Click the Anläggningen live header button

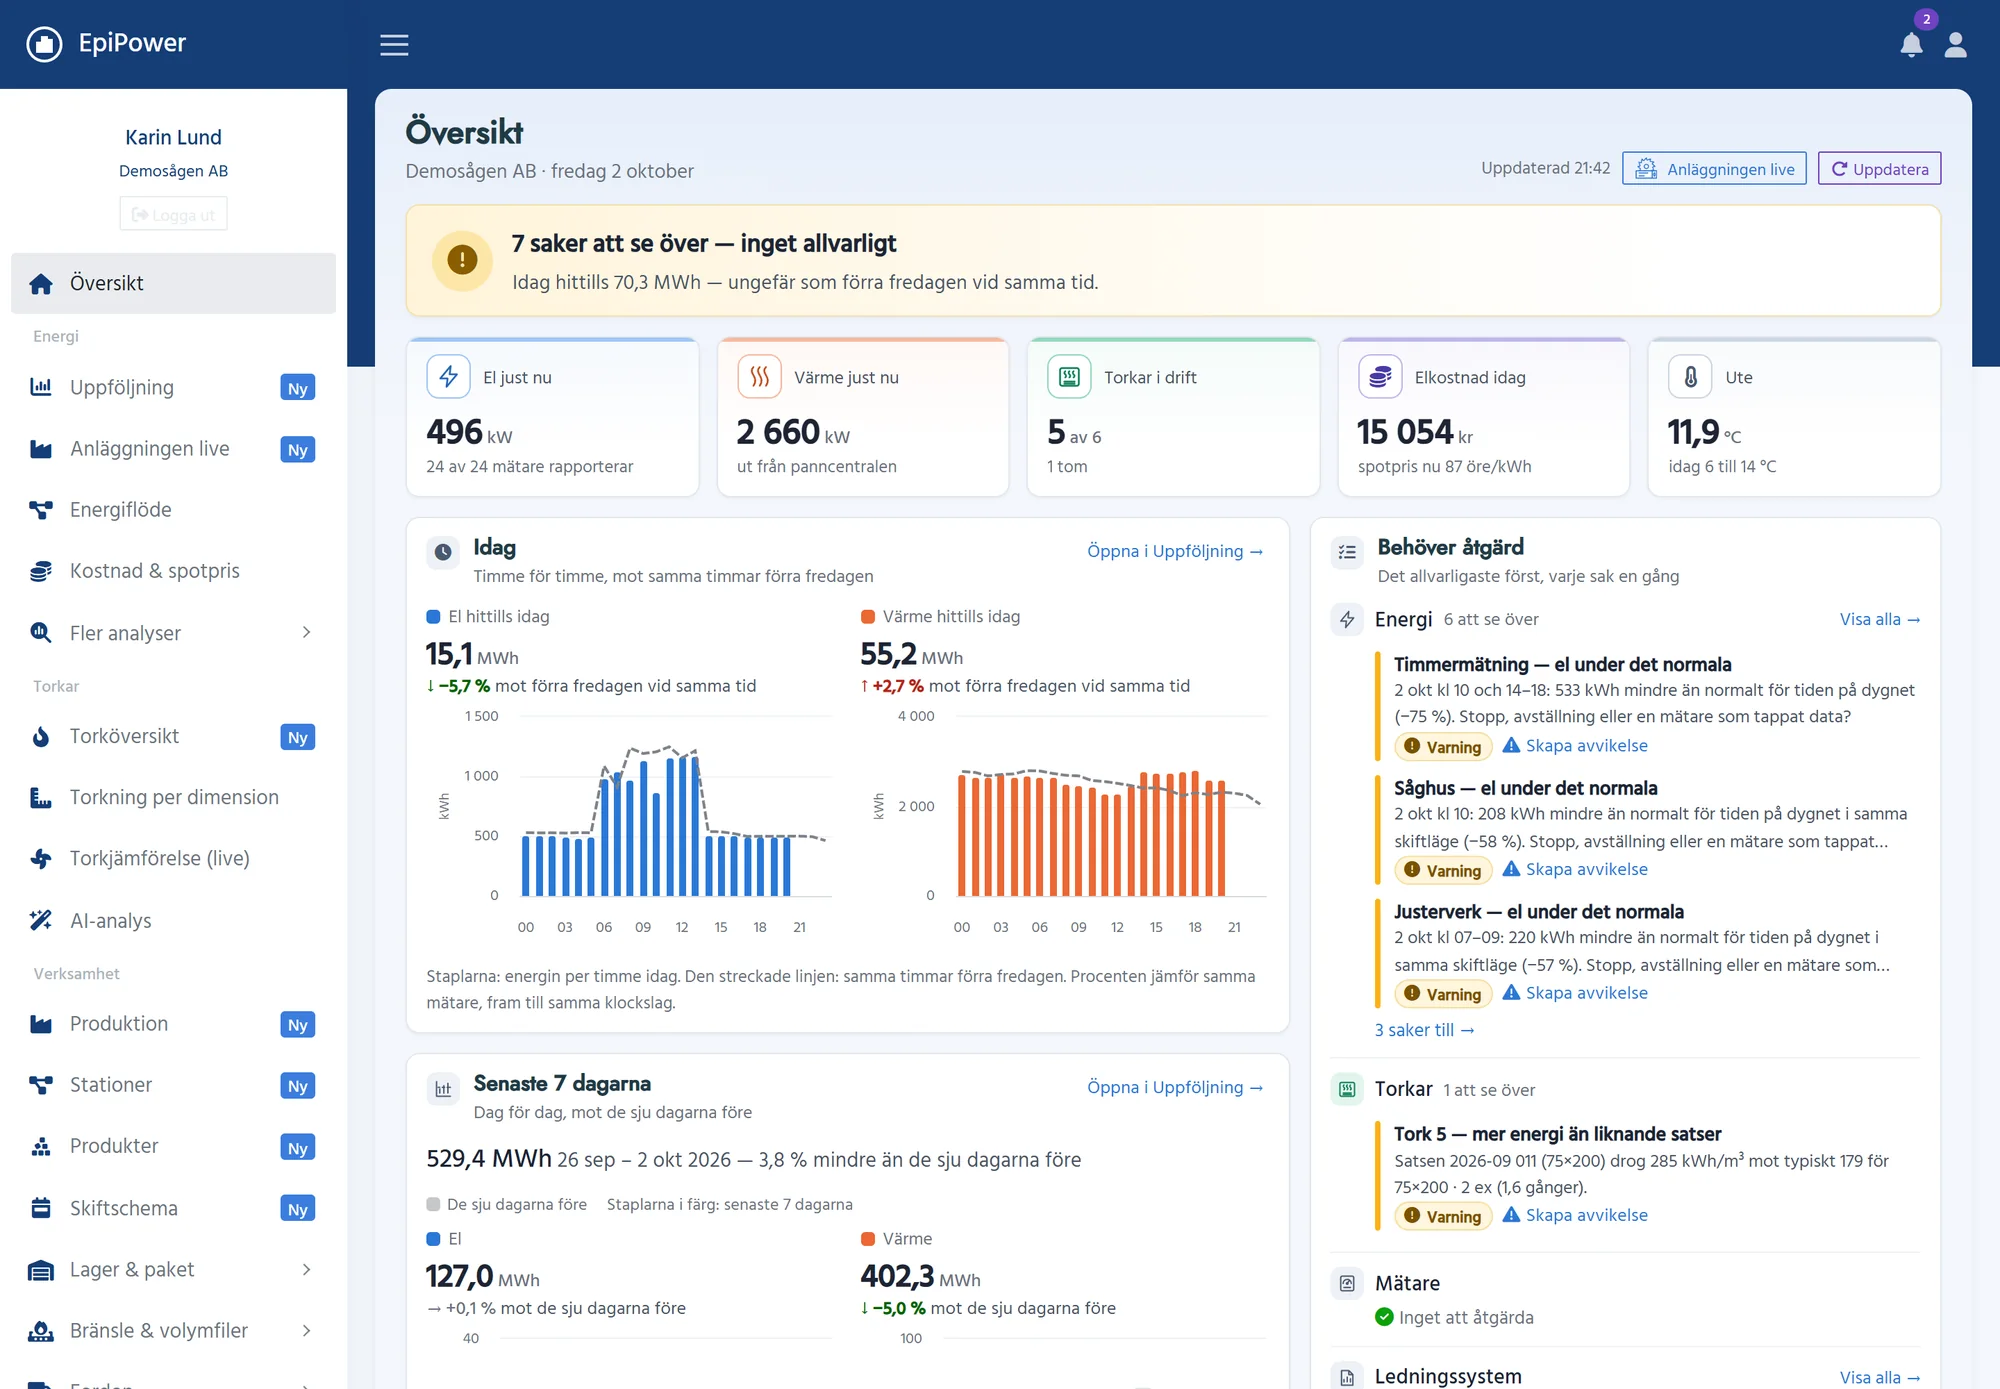point(1714,169)
